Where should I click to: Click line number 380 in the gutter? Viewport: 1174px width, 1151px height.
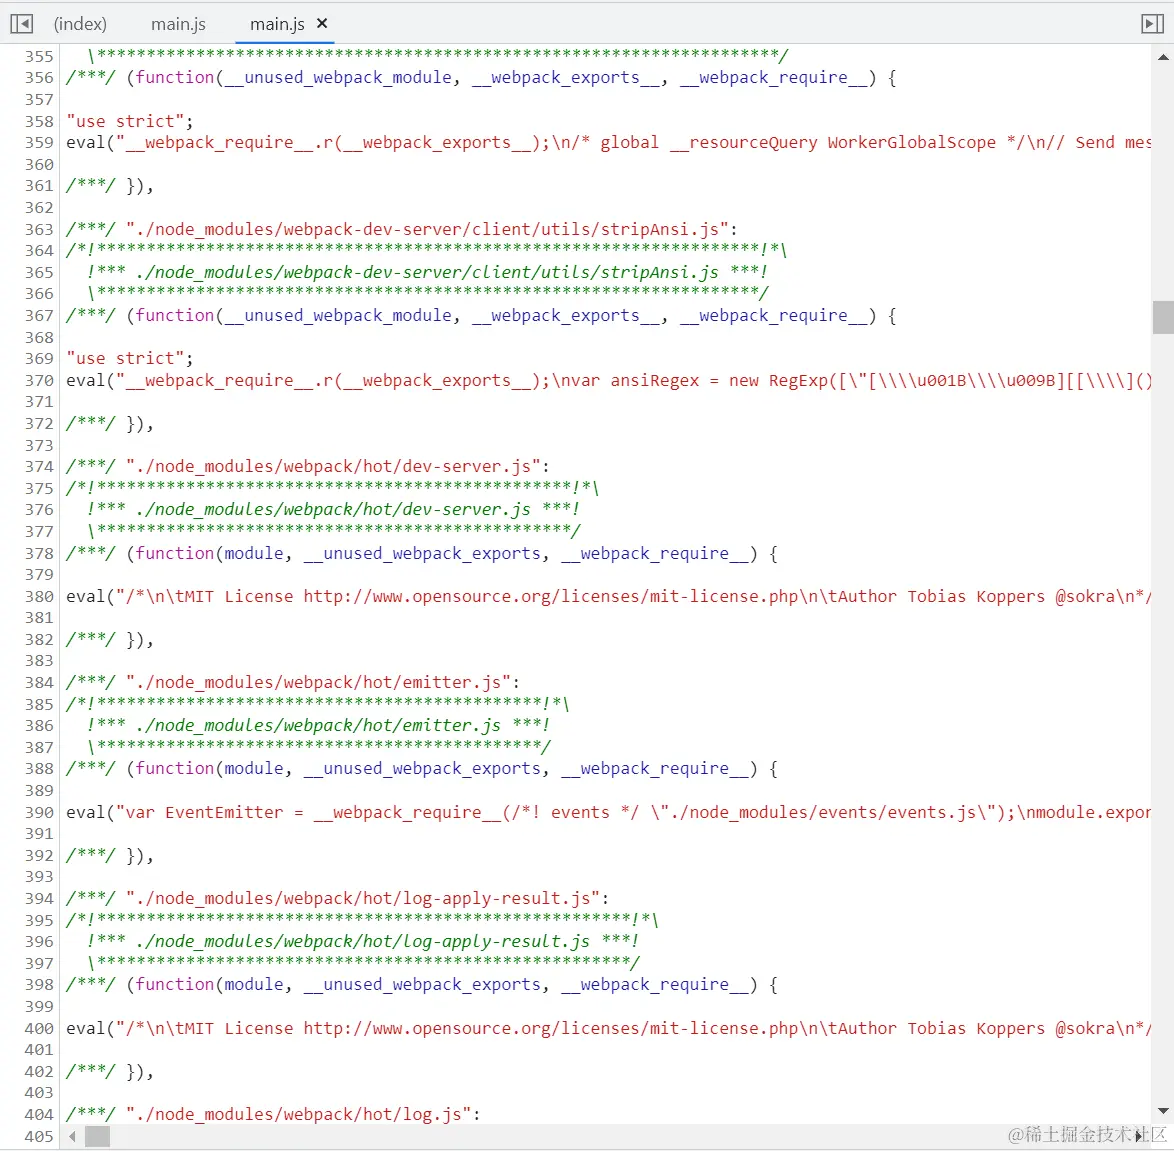coord(39,597)
